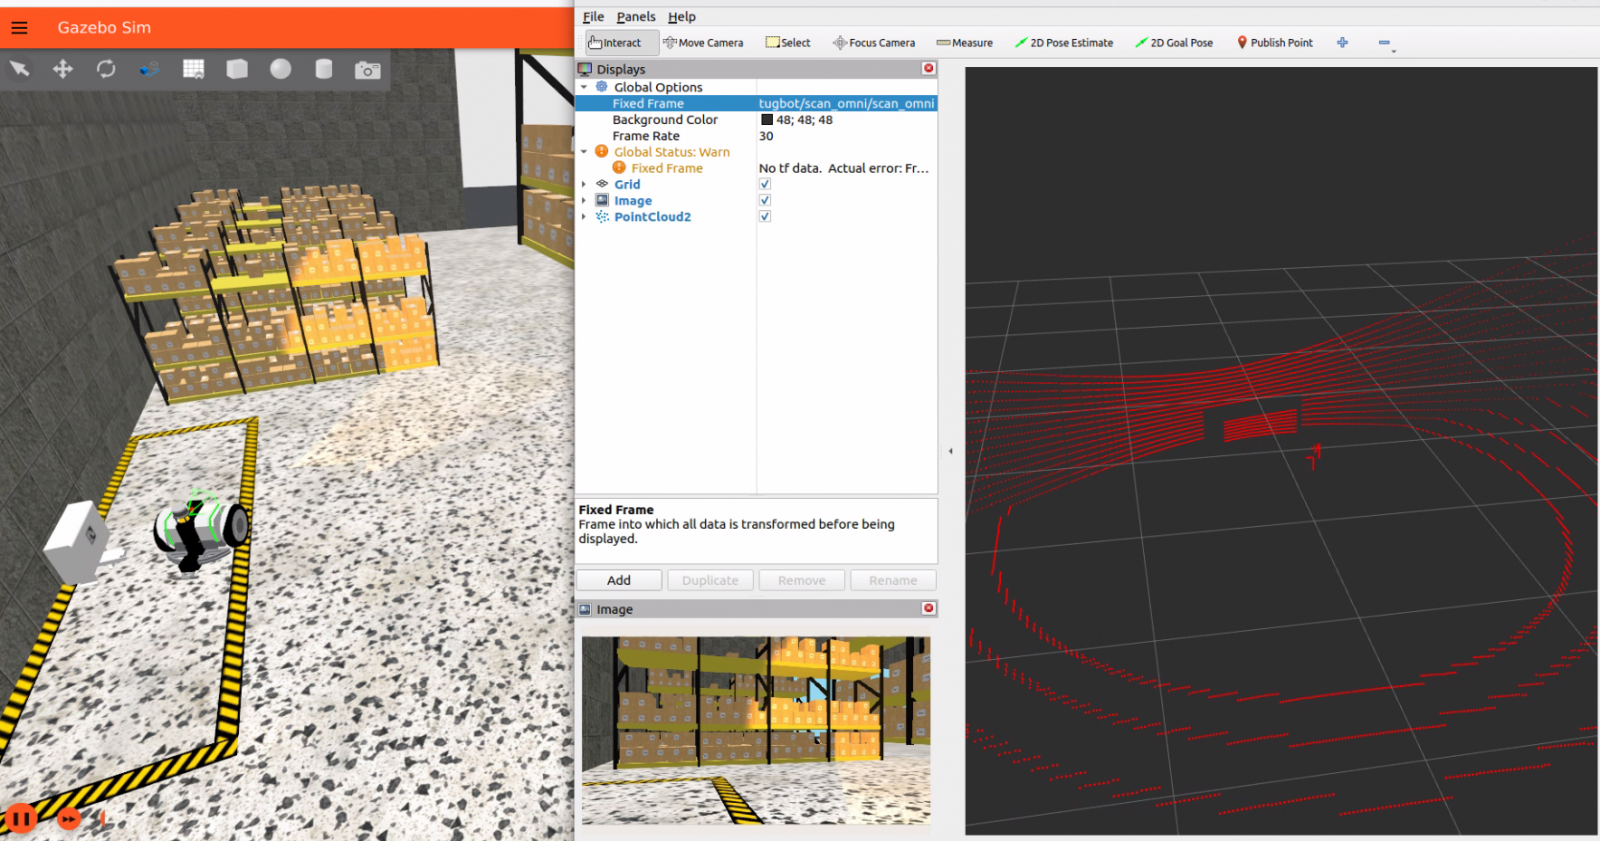Activate the 2D Goal Pose tool

(x=1174, y=43)
